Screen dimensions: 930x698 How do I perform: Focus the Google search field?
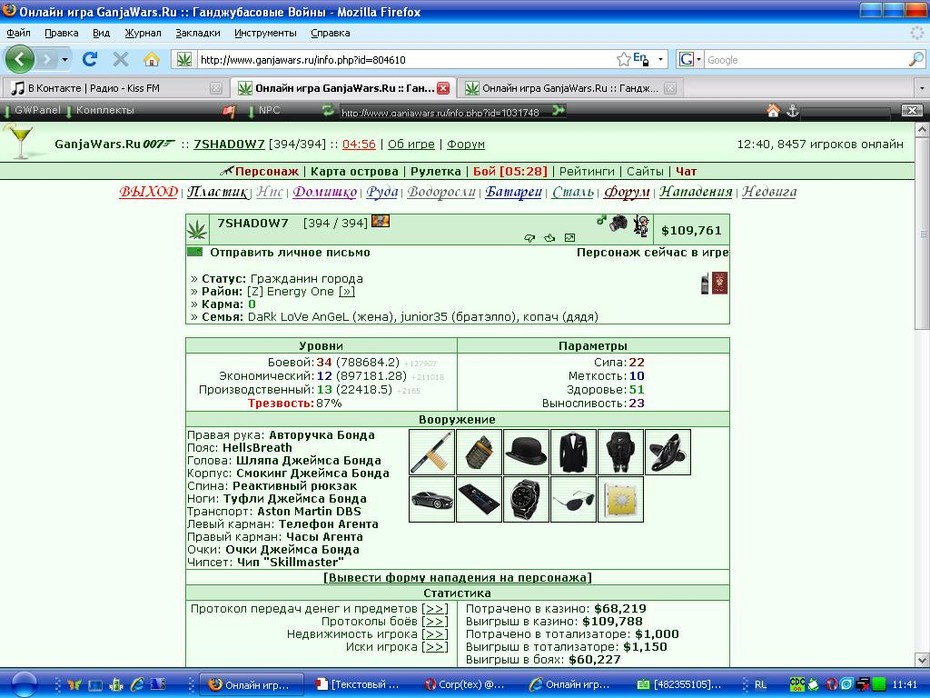(x=806, y=60)
